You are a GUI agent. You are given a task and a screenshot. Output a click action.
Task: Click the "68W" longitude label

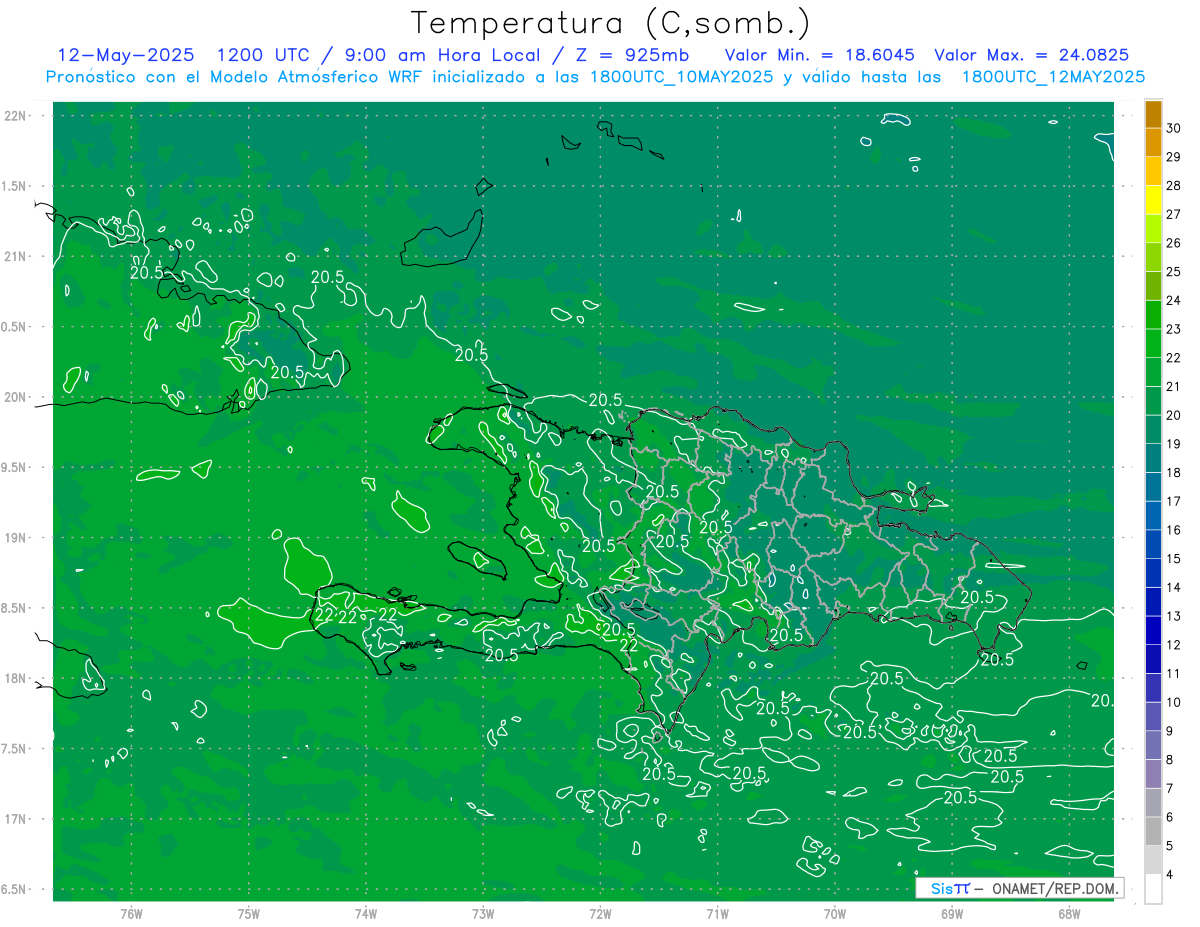pyautogui.click(x=1068, y=913)
